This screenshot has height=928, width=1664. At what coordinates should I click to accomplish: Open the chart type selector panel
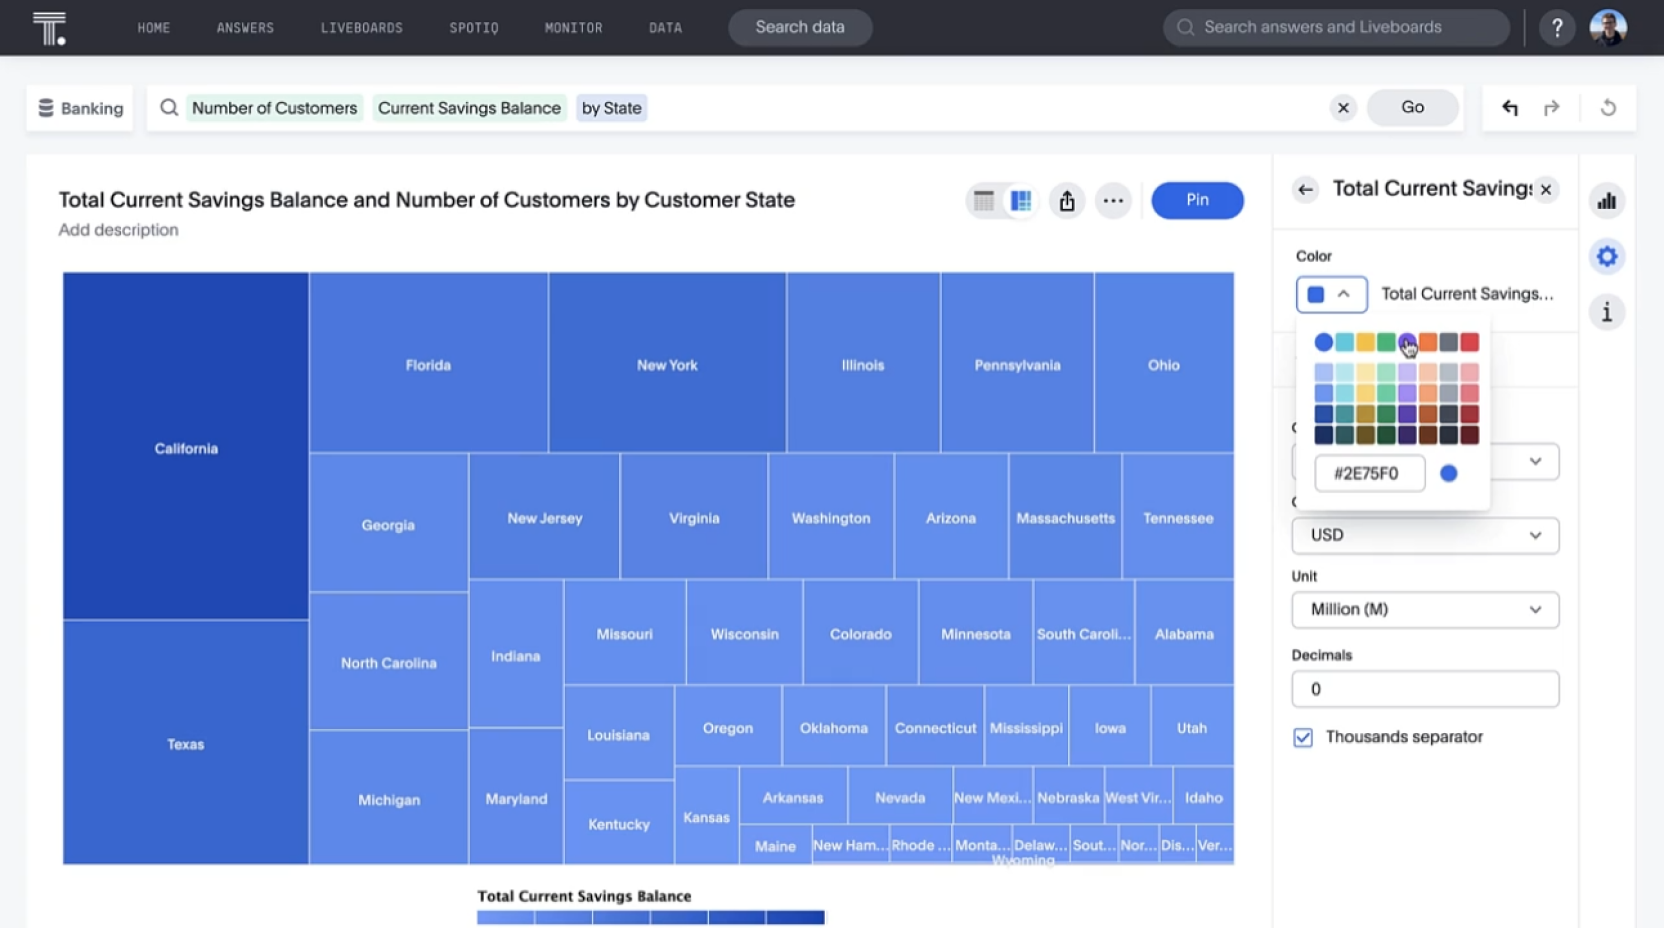(1607, 200)
